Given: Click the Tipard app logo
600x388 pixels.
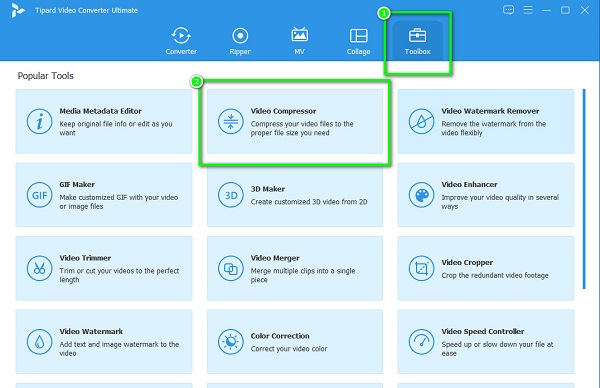Looking at the screenshot, I should [x=17, y=10].
